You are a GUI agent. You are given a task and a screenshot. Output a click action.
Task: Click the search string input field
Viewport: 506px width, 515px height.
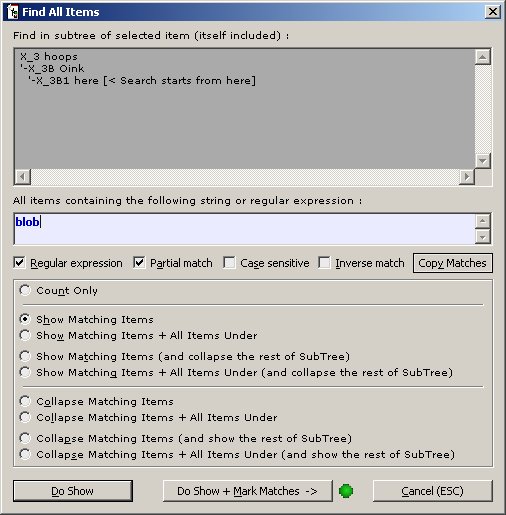pos(245,229)
